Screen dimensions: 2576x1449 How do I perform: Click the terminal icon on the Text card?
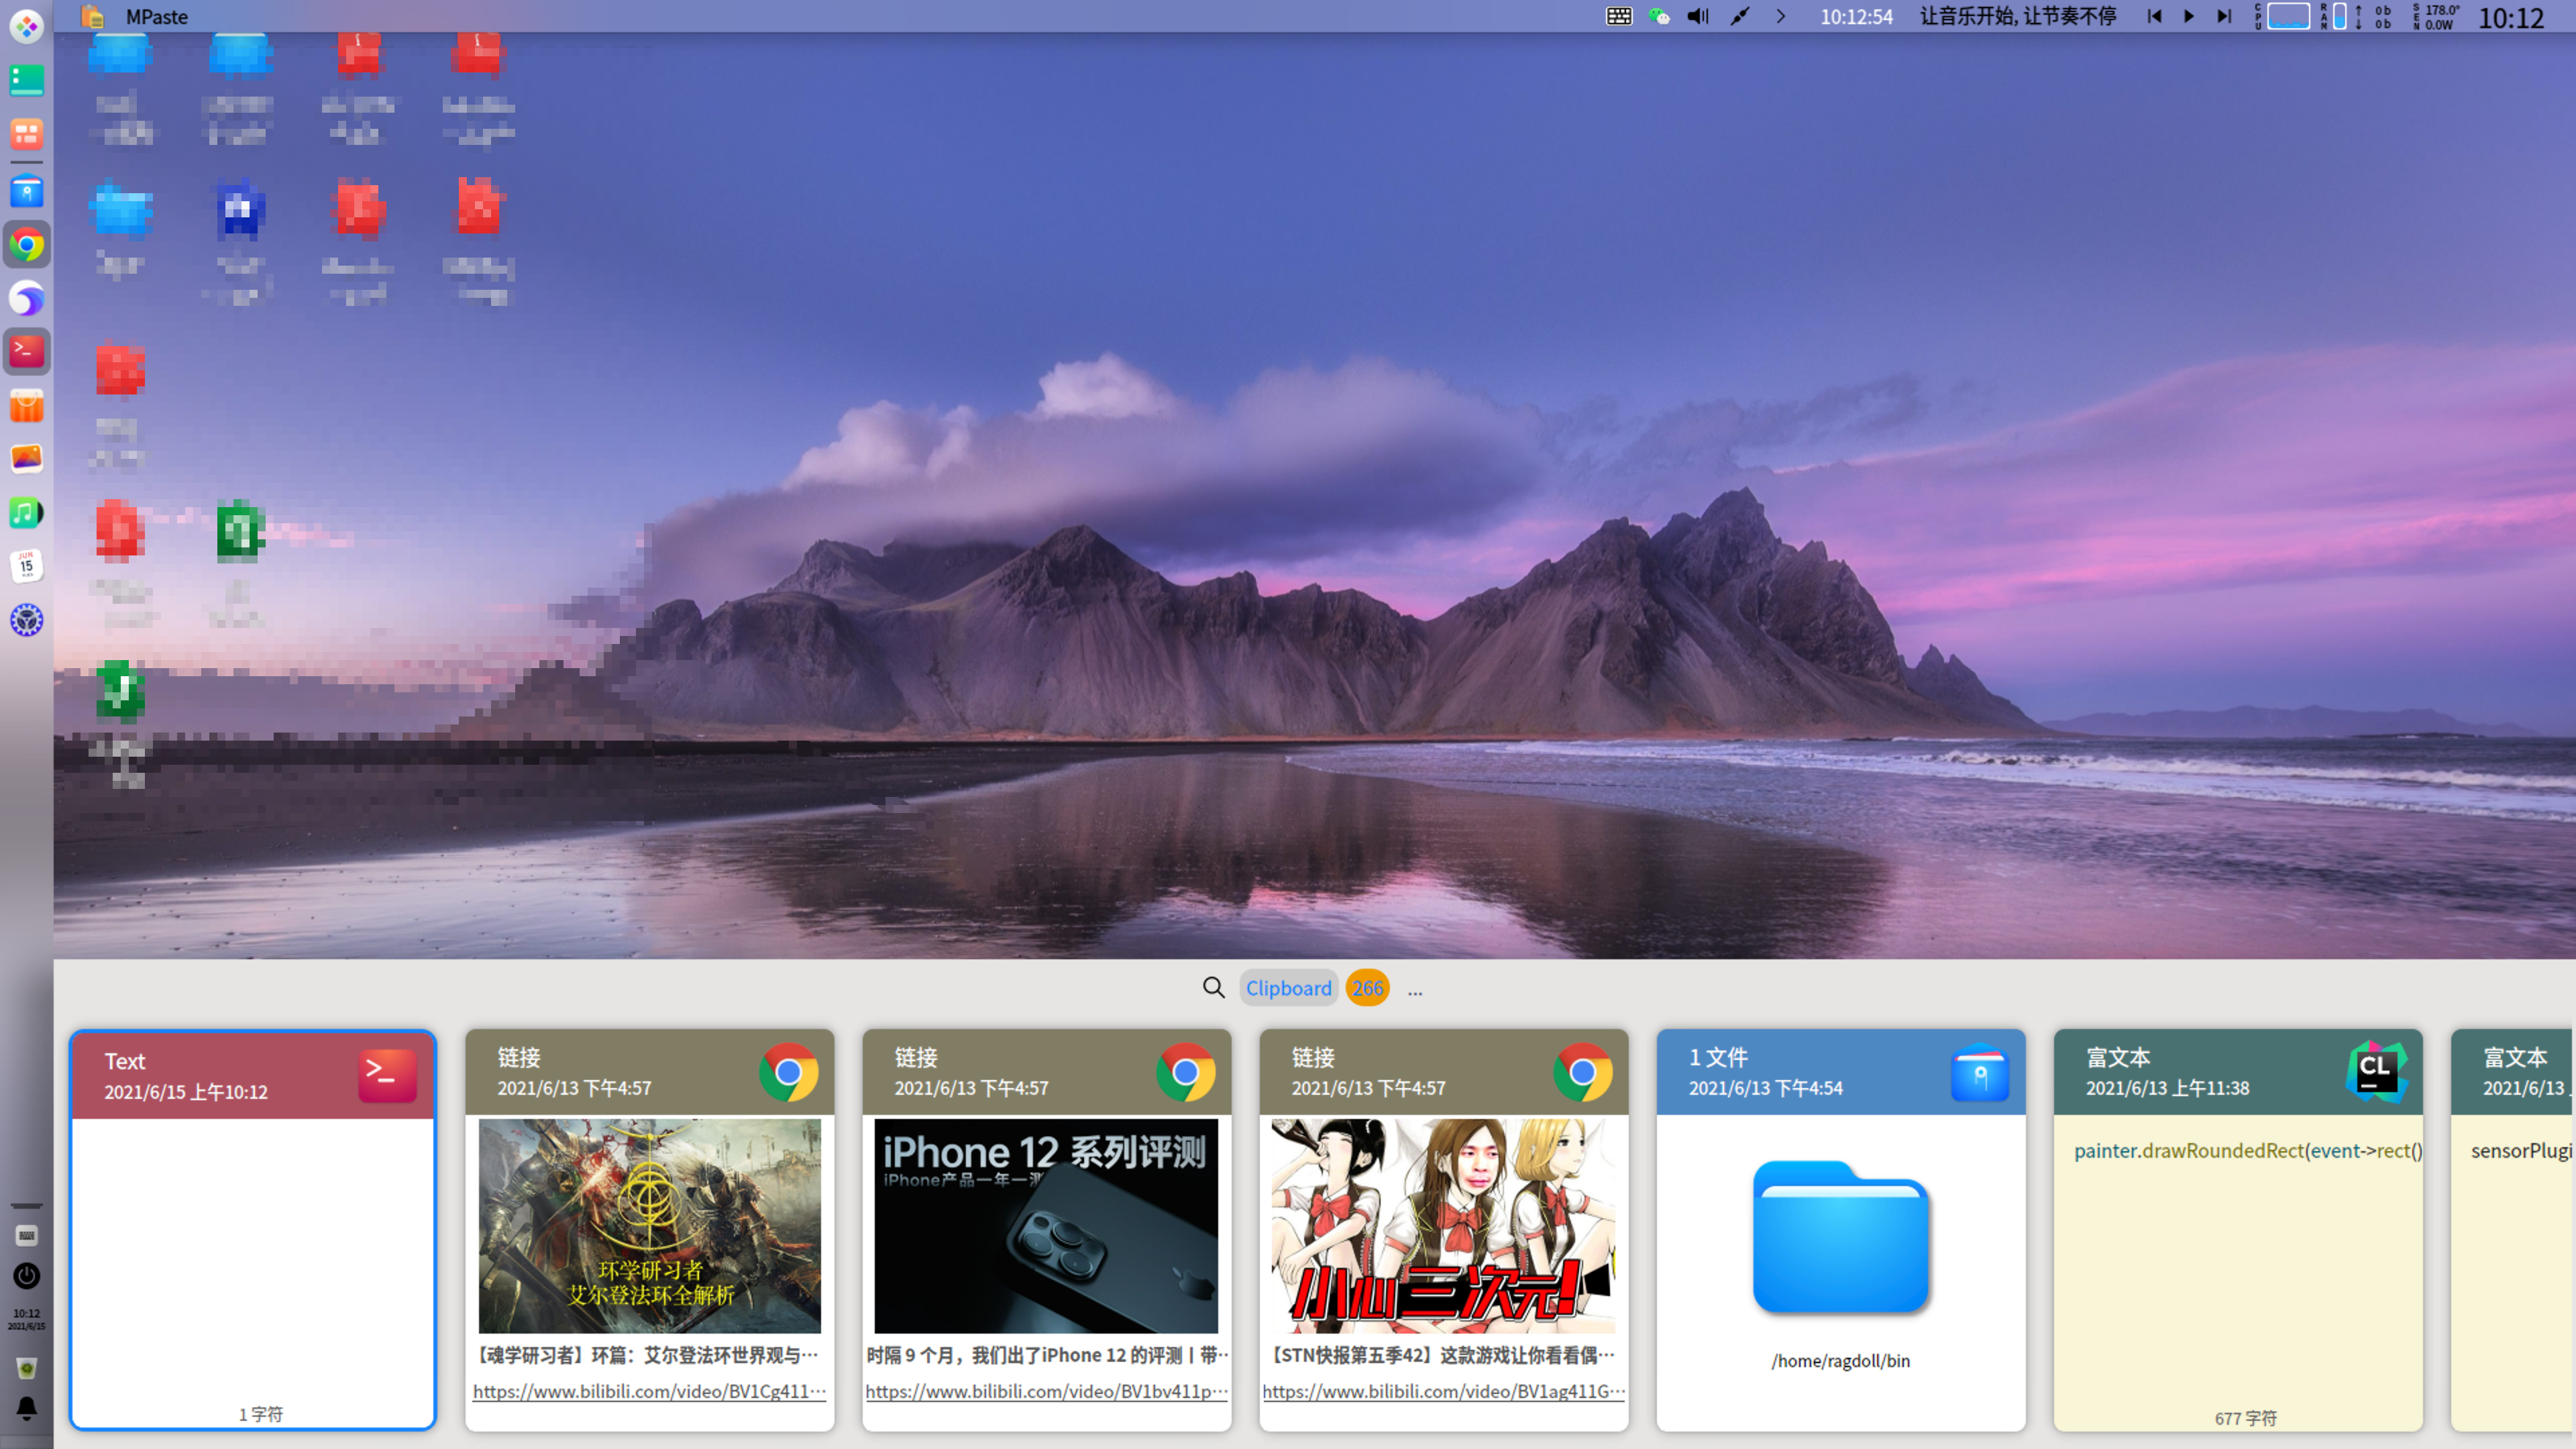387,1075
